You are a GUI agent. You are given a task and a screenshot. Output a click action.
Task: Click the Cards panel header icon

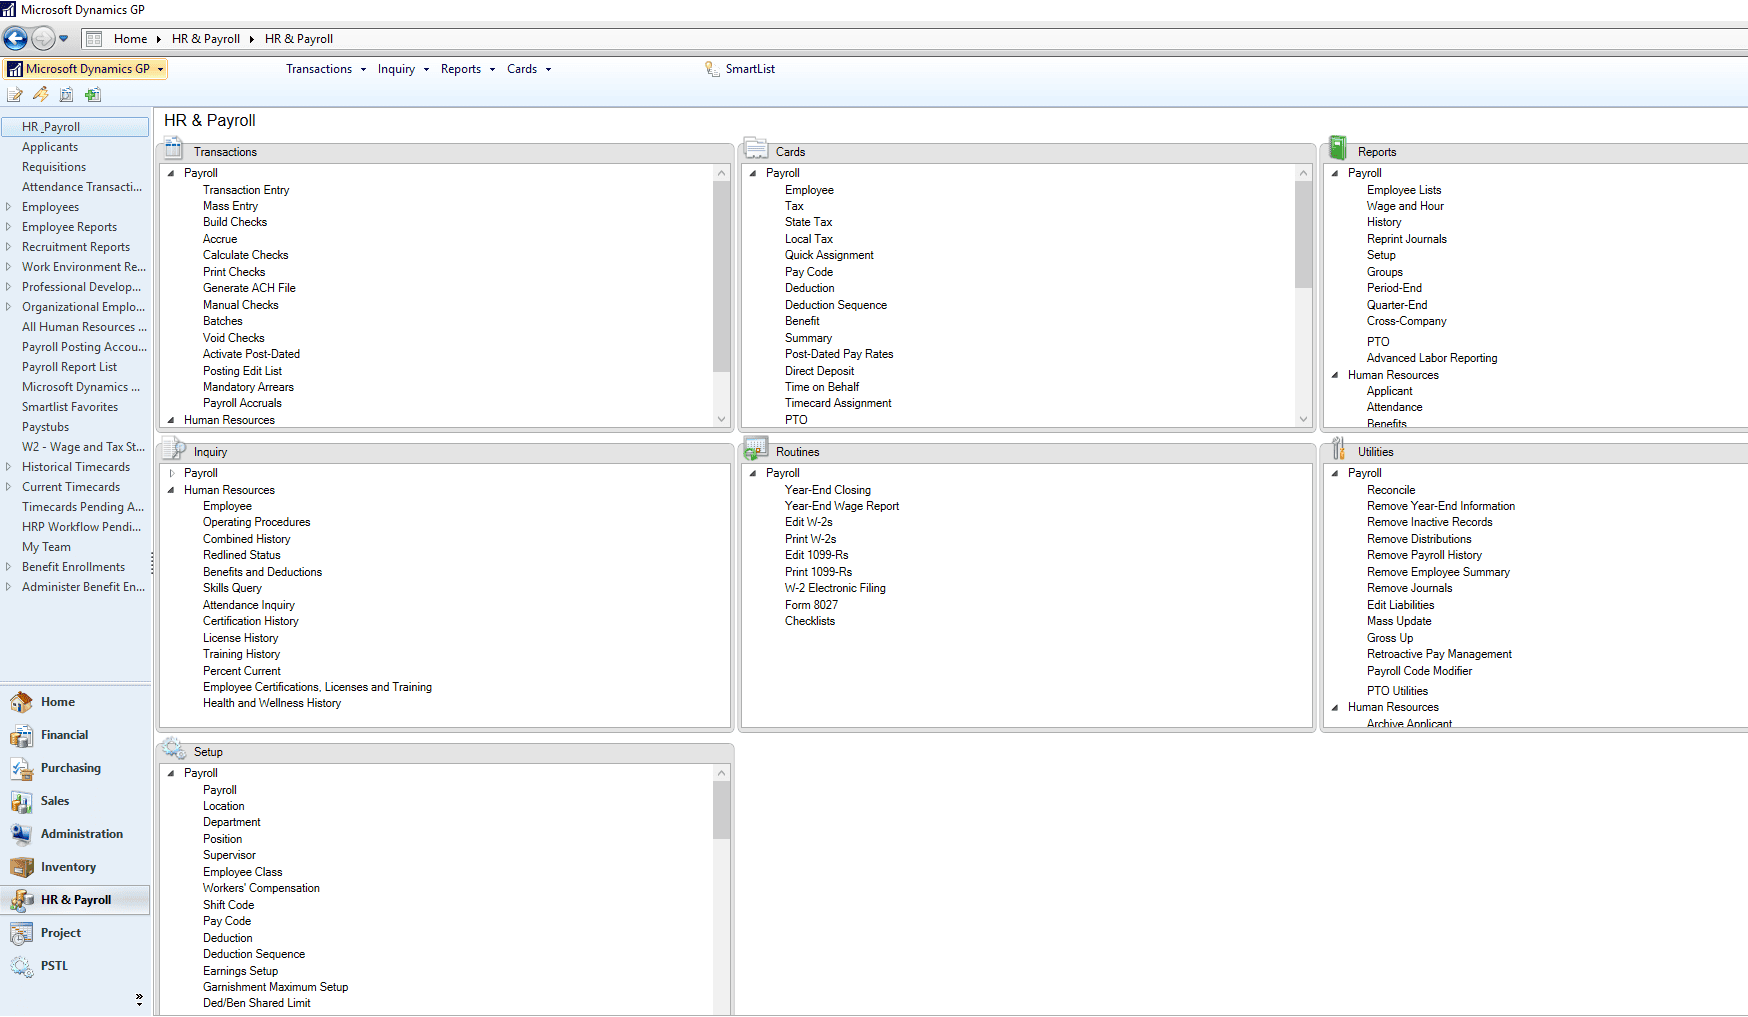click(x=756, y=149)
